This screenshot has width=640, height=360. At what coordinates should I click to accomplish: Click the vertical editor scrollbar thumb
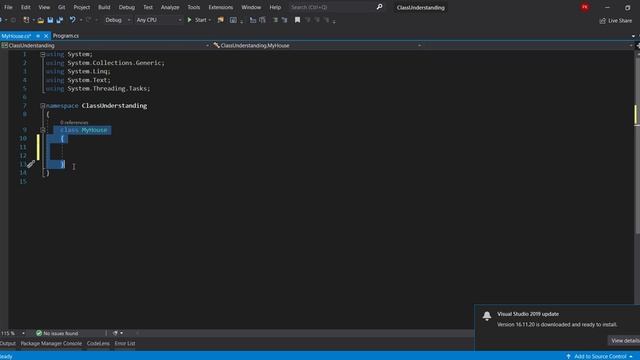tap(637, 145)
